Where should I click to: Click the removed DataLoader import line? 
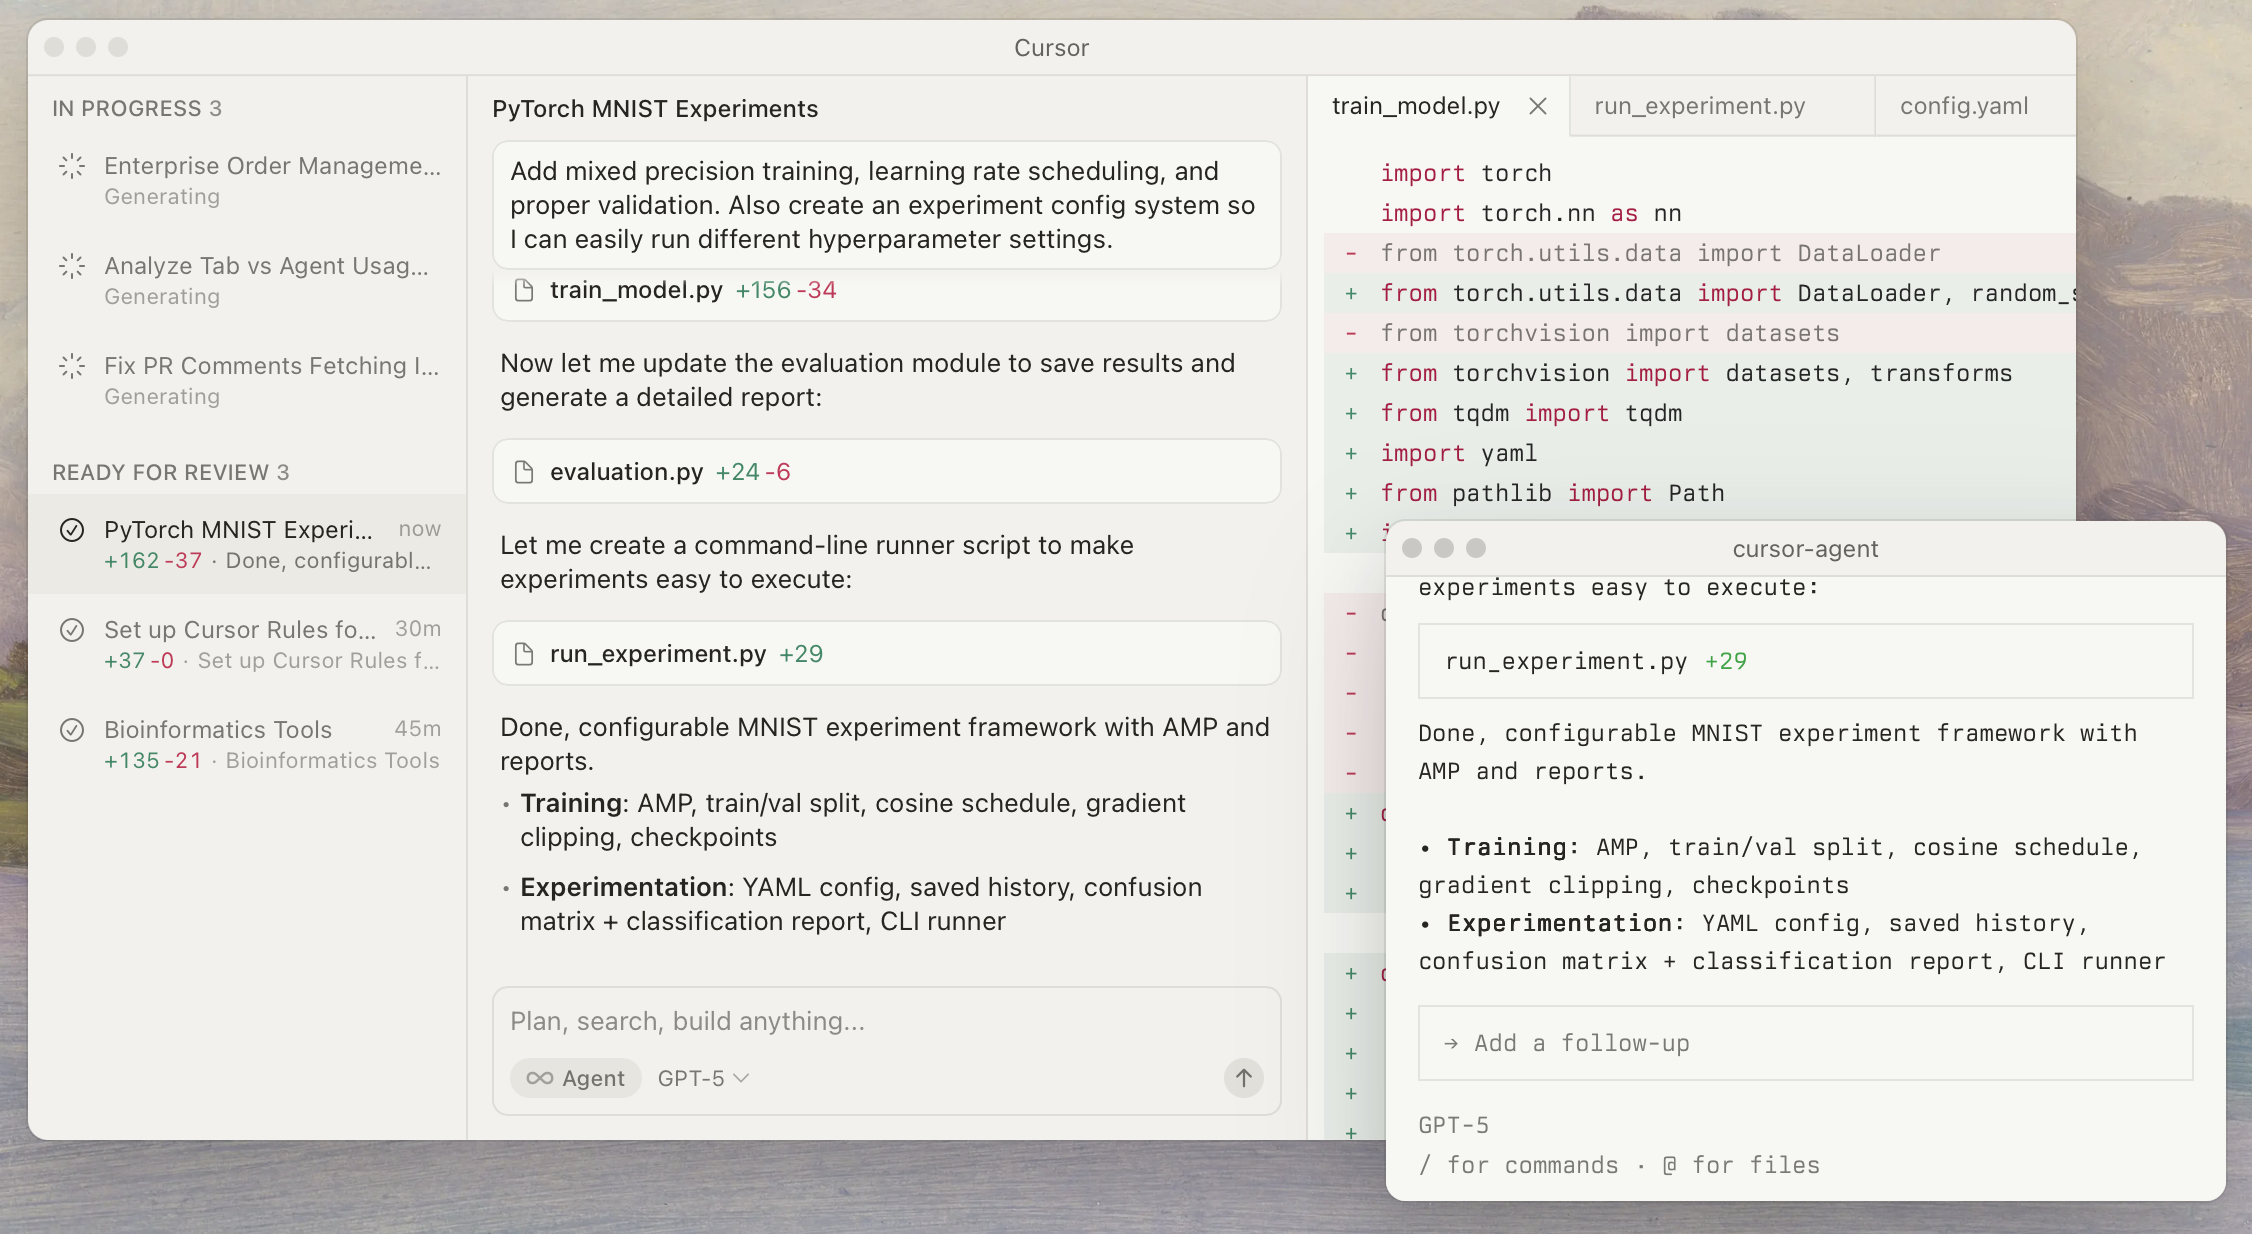pyautogui.click(x=1699, y=253)
